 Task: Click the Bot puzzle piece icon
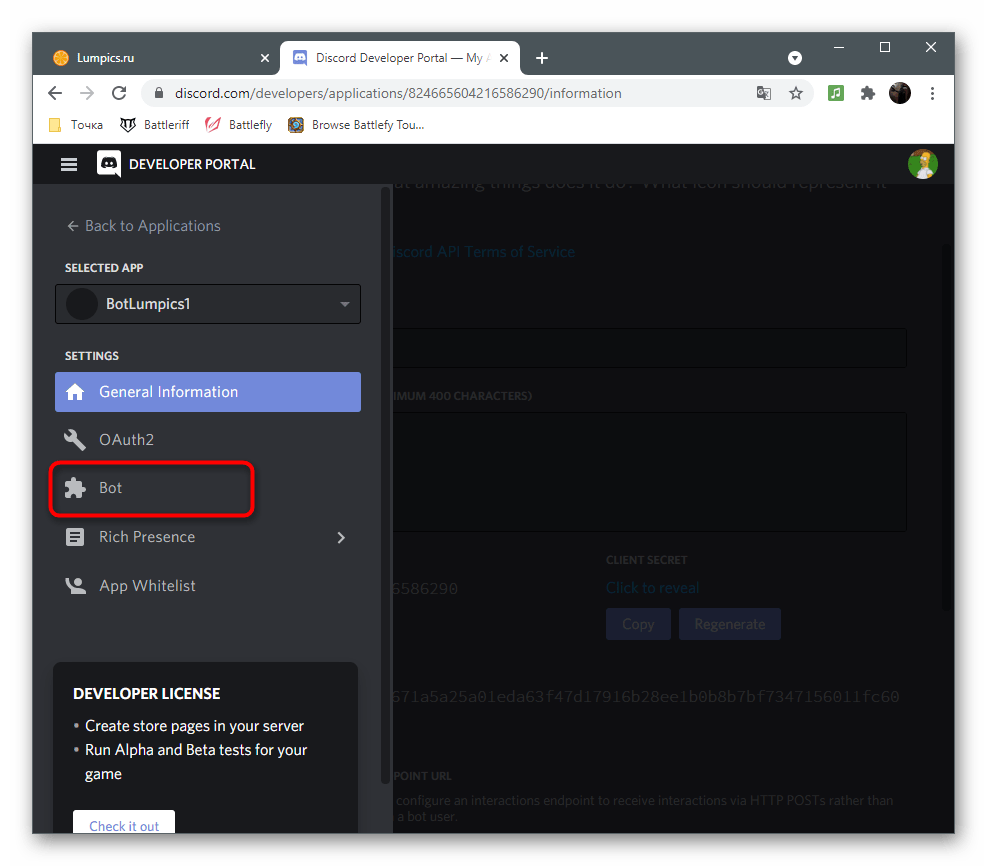(75, 488)
